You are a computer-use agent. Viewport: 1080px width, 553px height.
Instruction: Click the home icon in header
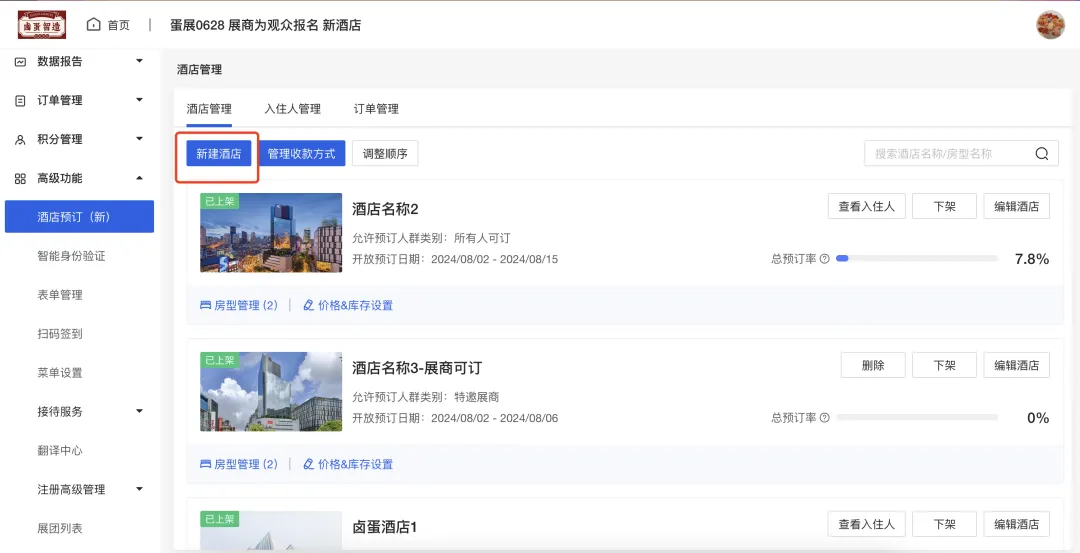click(94, 24)
